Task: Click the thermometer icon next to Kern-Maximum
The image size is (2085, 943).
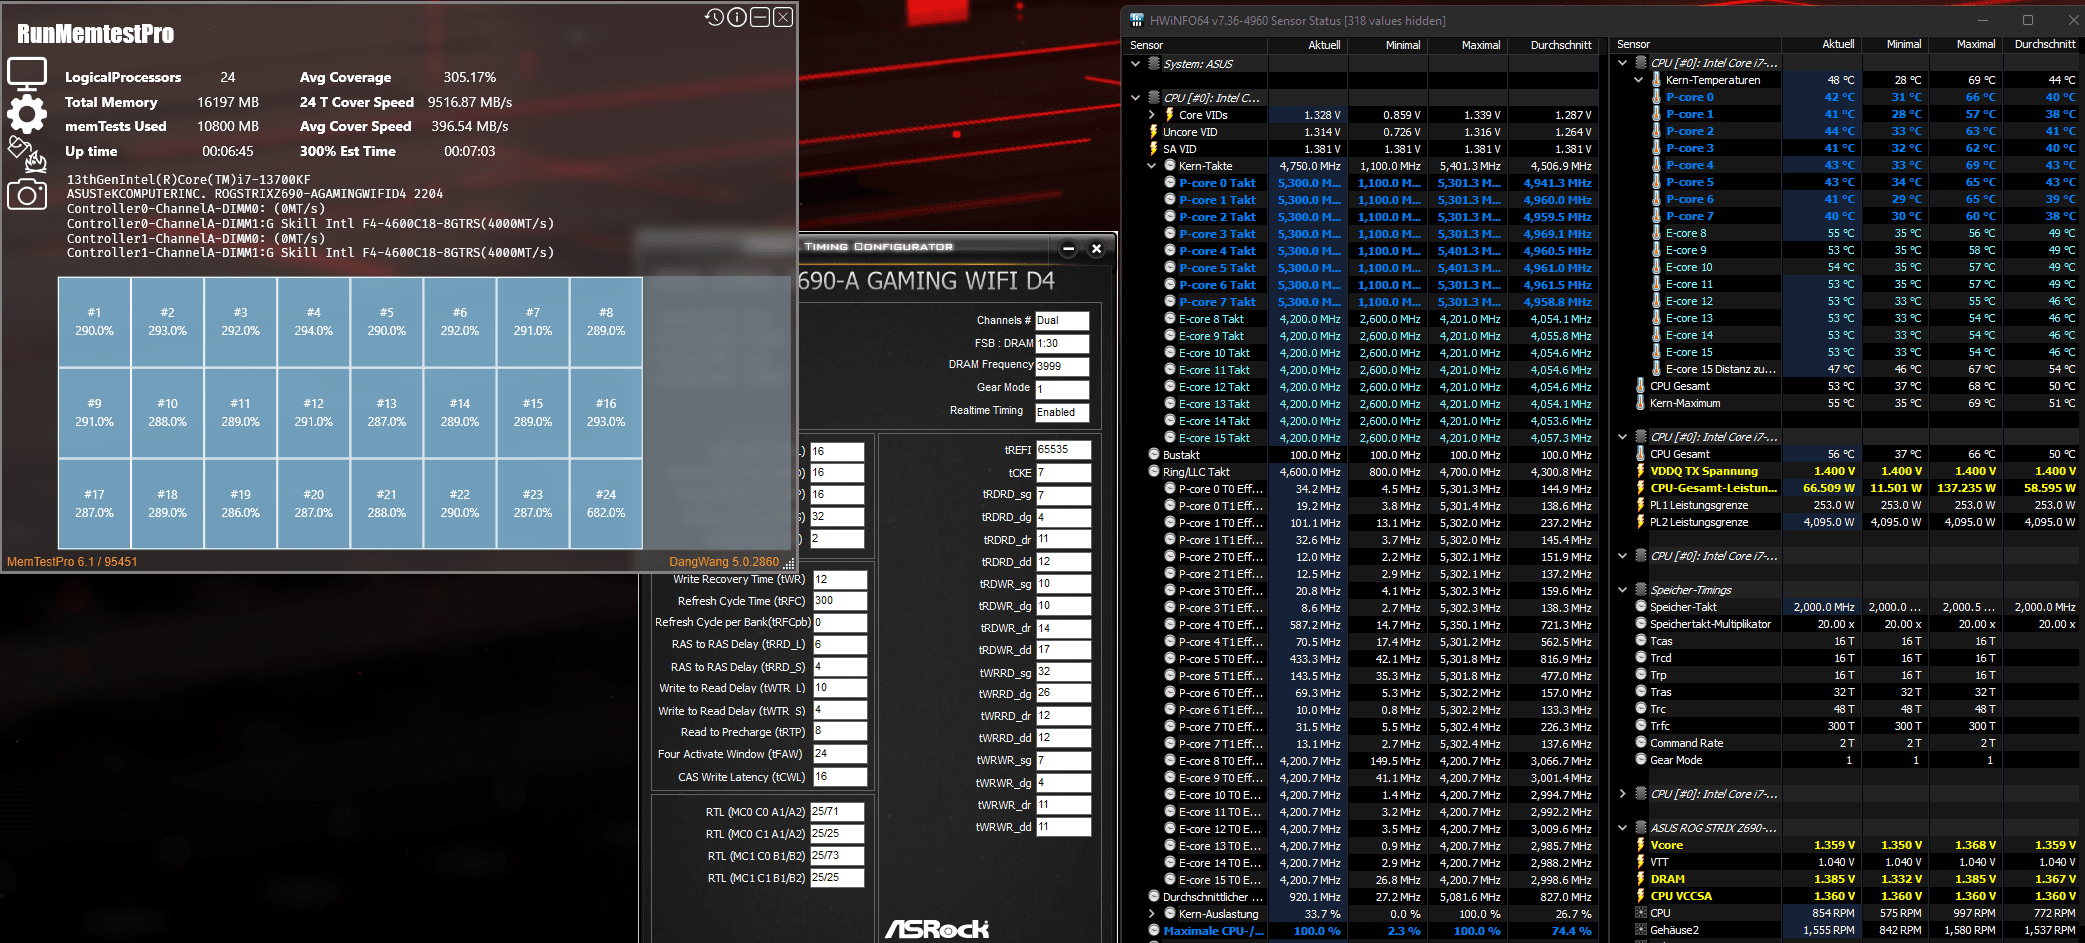Action: point(1641,403)
